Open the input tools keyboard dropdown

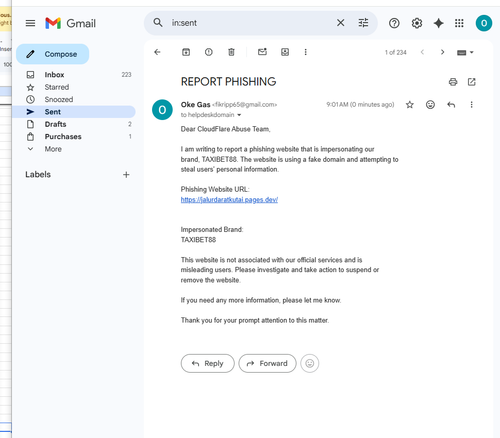click(x=465, y=53)
